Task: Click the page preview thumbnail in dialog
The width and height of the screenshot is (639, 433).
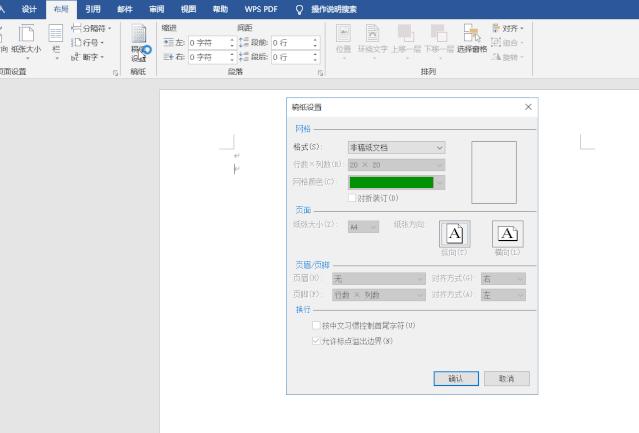Action: (x=494, y=172)
